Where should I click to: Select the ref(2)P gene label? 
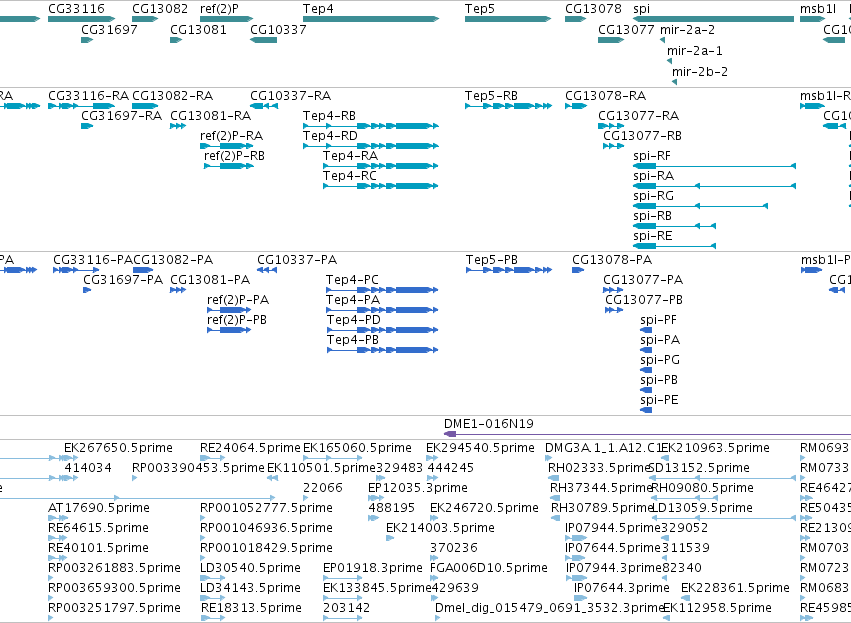point(219,9)
